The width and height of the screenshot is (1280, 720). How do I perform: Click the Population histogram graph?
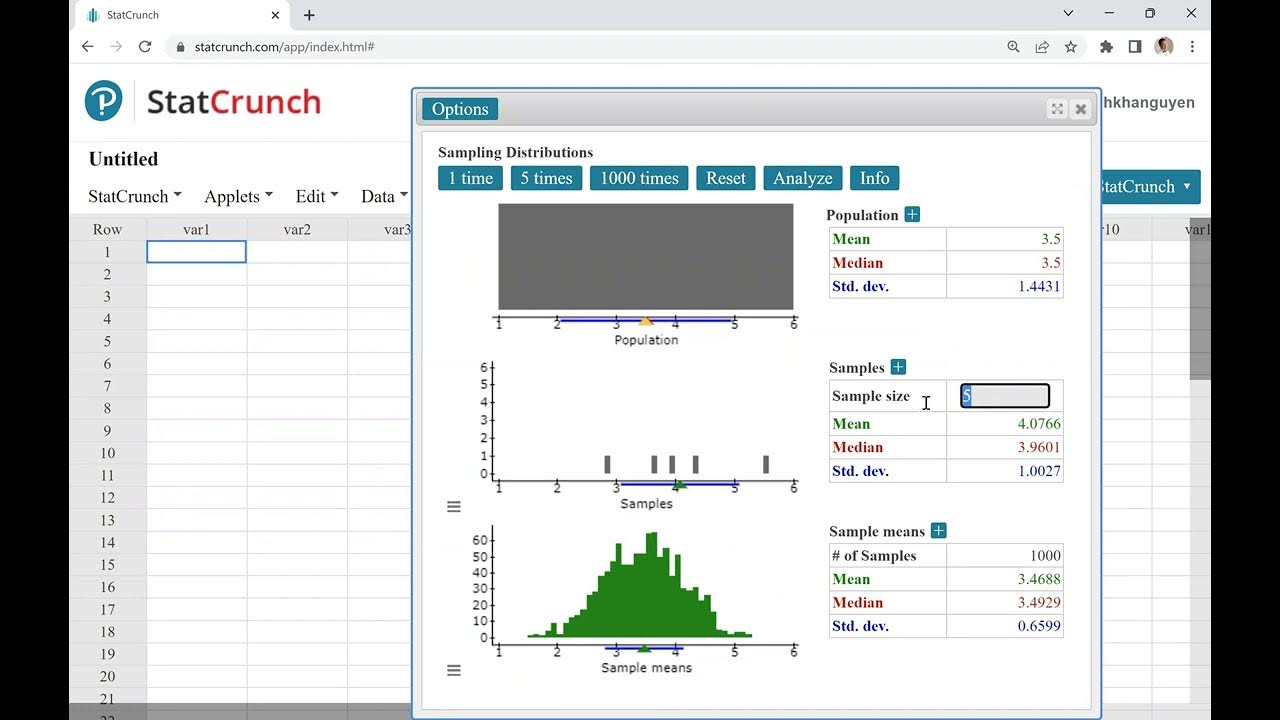click(x=646, y=257)
